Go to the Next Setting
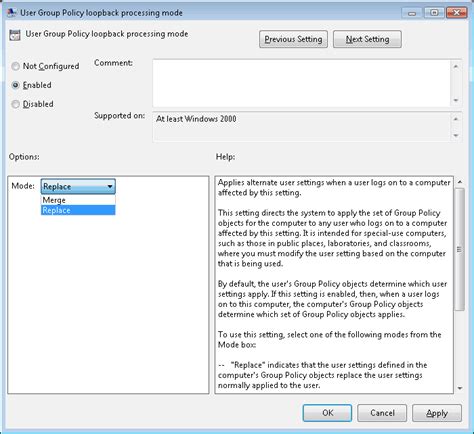Screen dimensions: 474x434 (367, 39)
